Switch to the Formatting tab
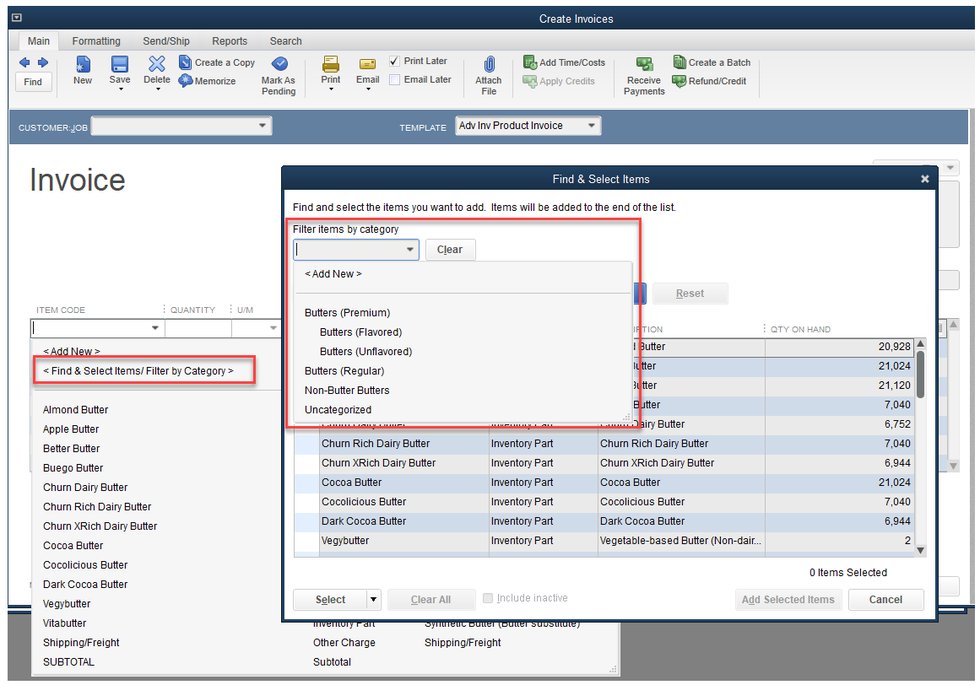Image resolution: width=980 pixels, height=685 pixels. point(96,41)
